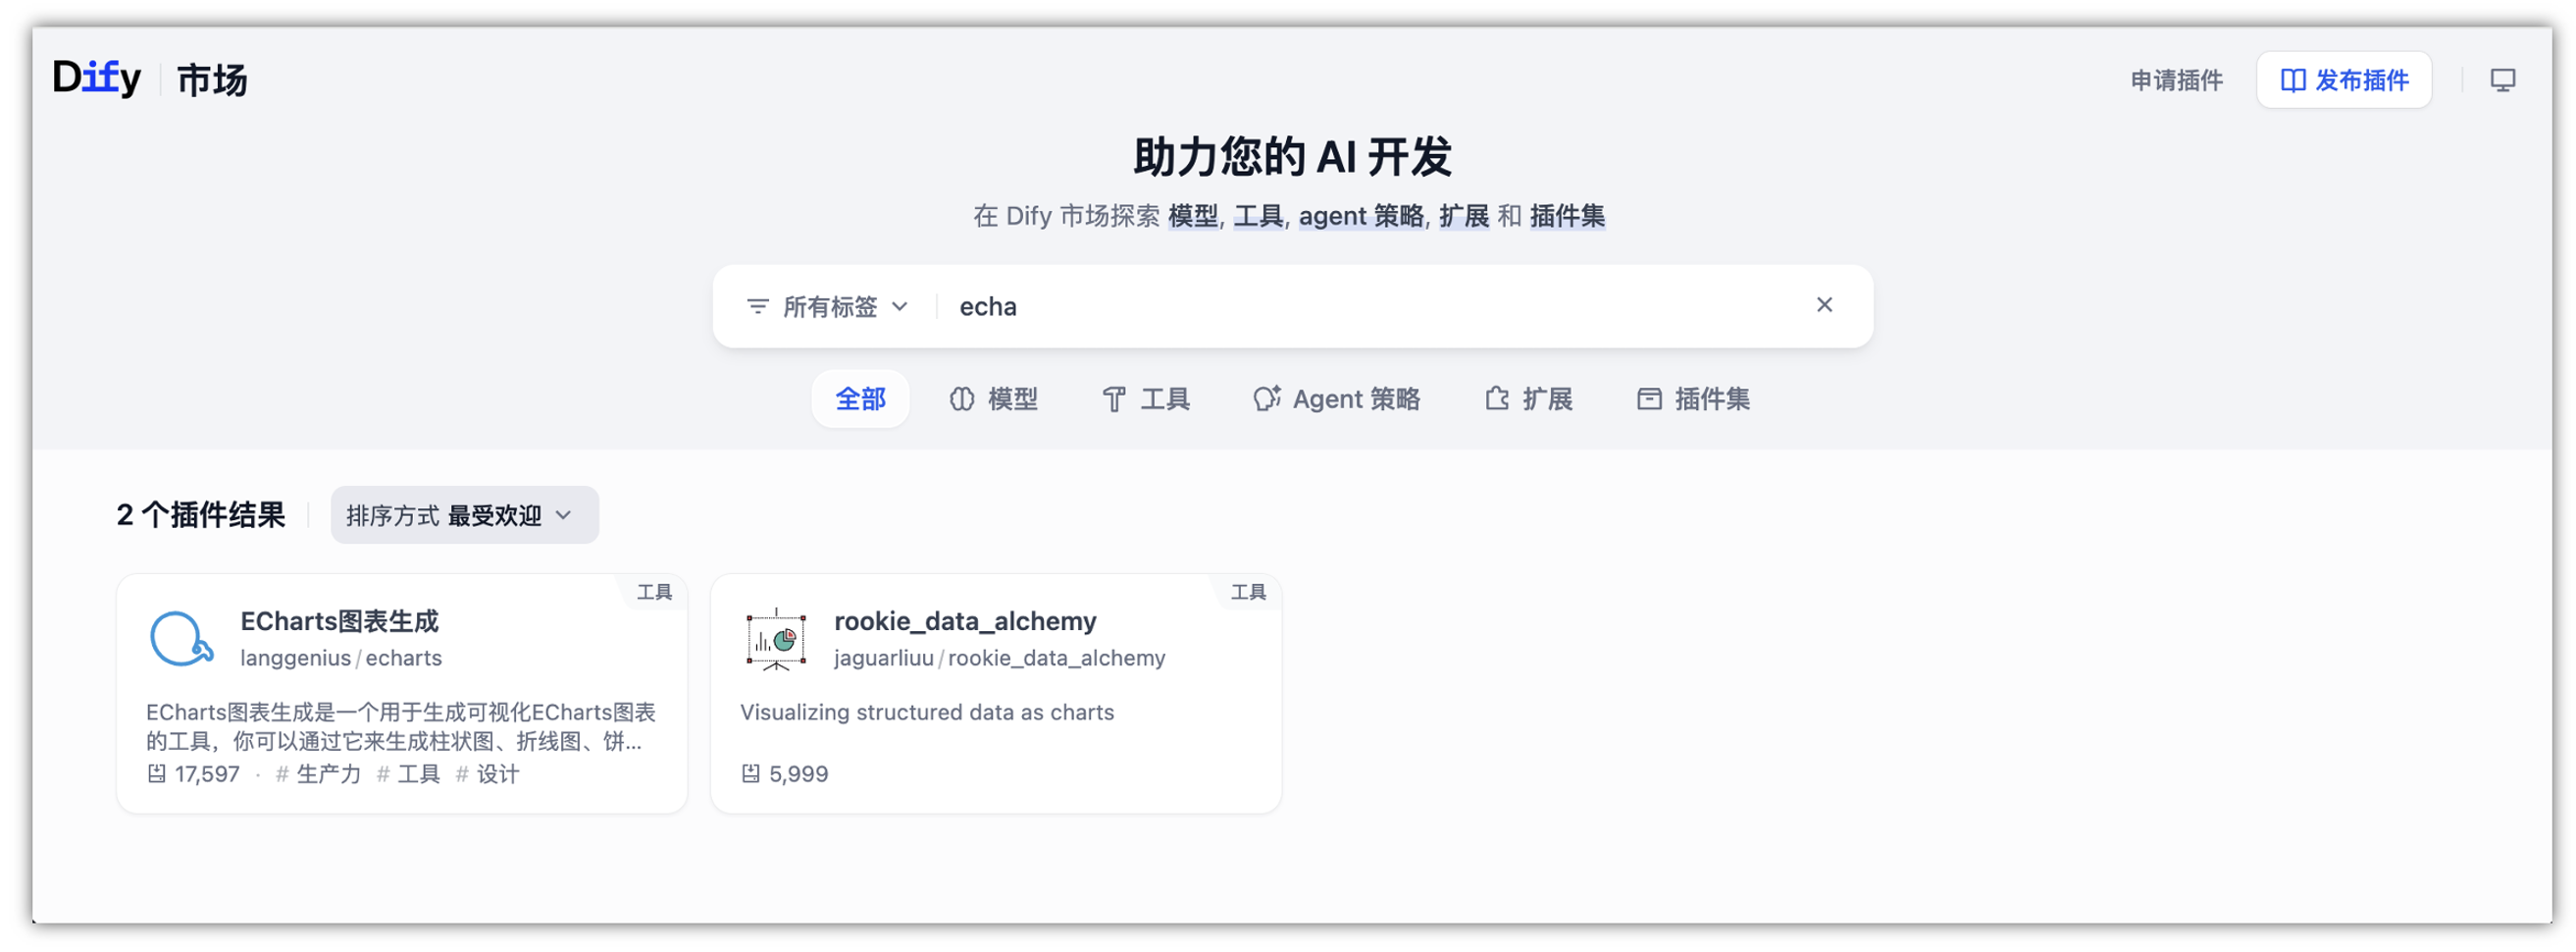Viewport: 2576px width, 952px height.
Task: Click the 插件集 link in the subtitle
Action: 1567,216
